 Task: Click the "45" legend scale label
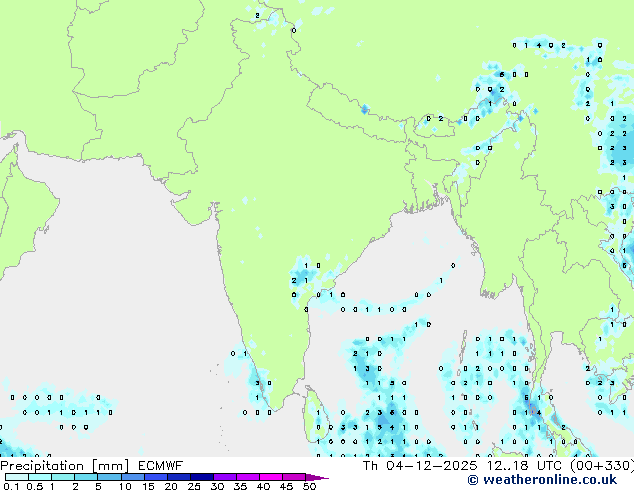point(287,486)
